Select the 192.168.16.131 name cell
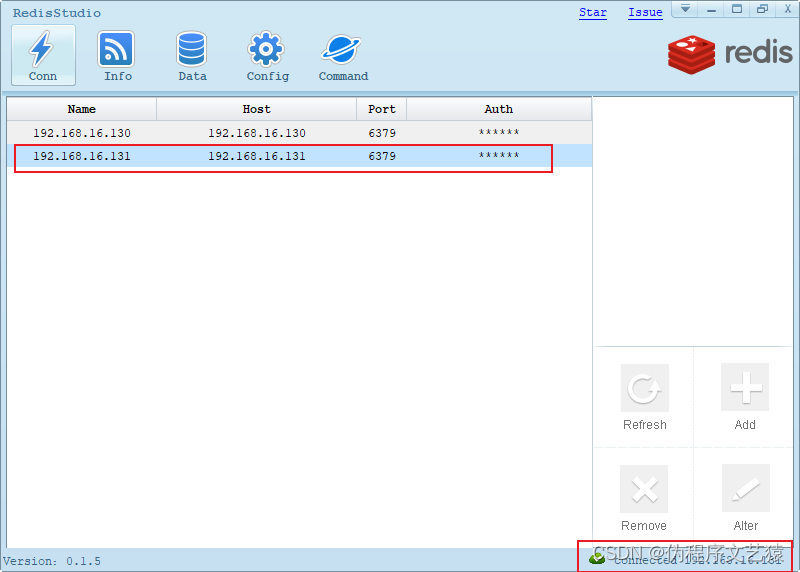This screenshot has height=572, width=800. tap(82, 156)
